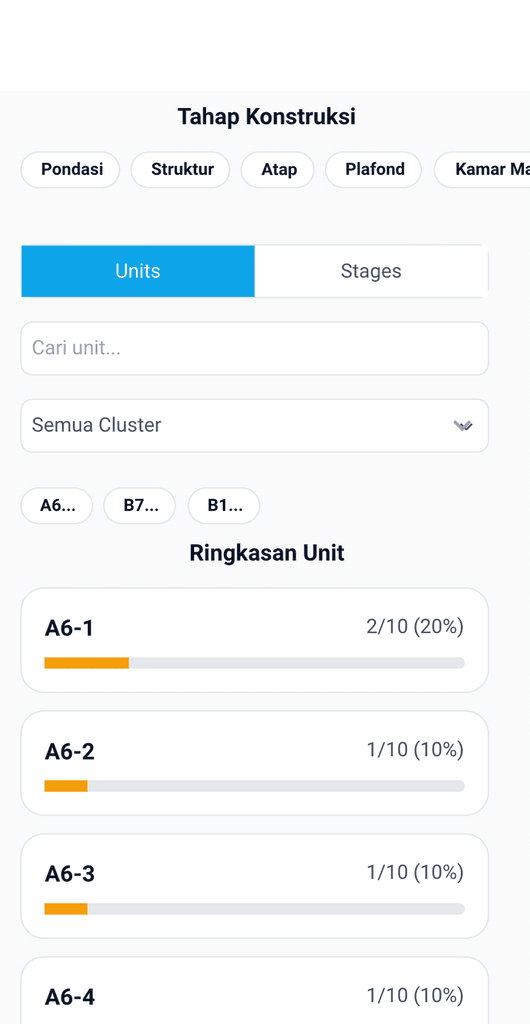Tap the Plafond stage chip
Screen dimensions: 530x1024
[373, 170]
